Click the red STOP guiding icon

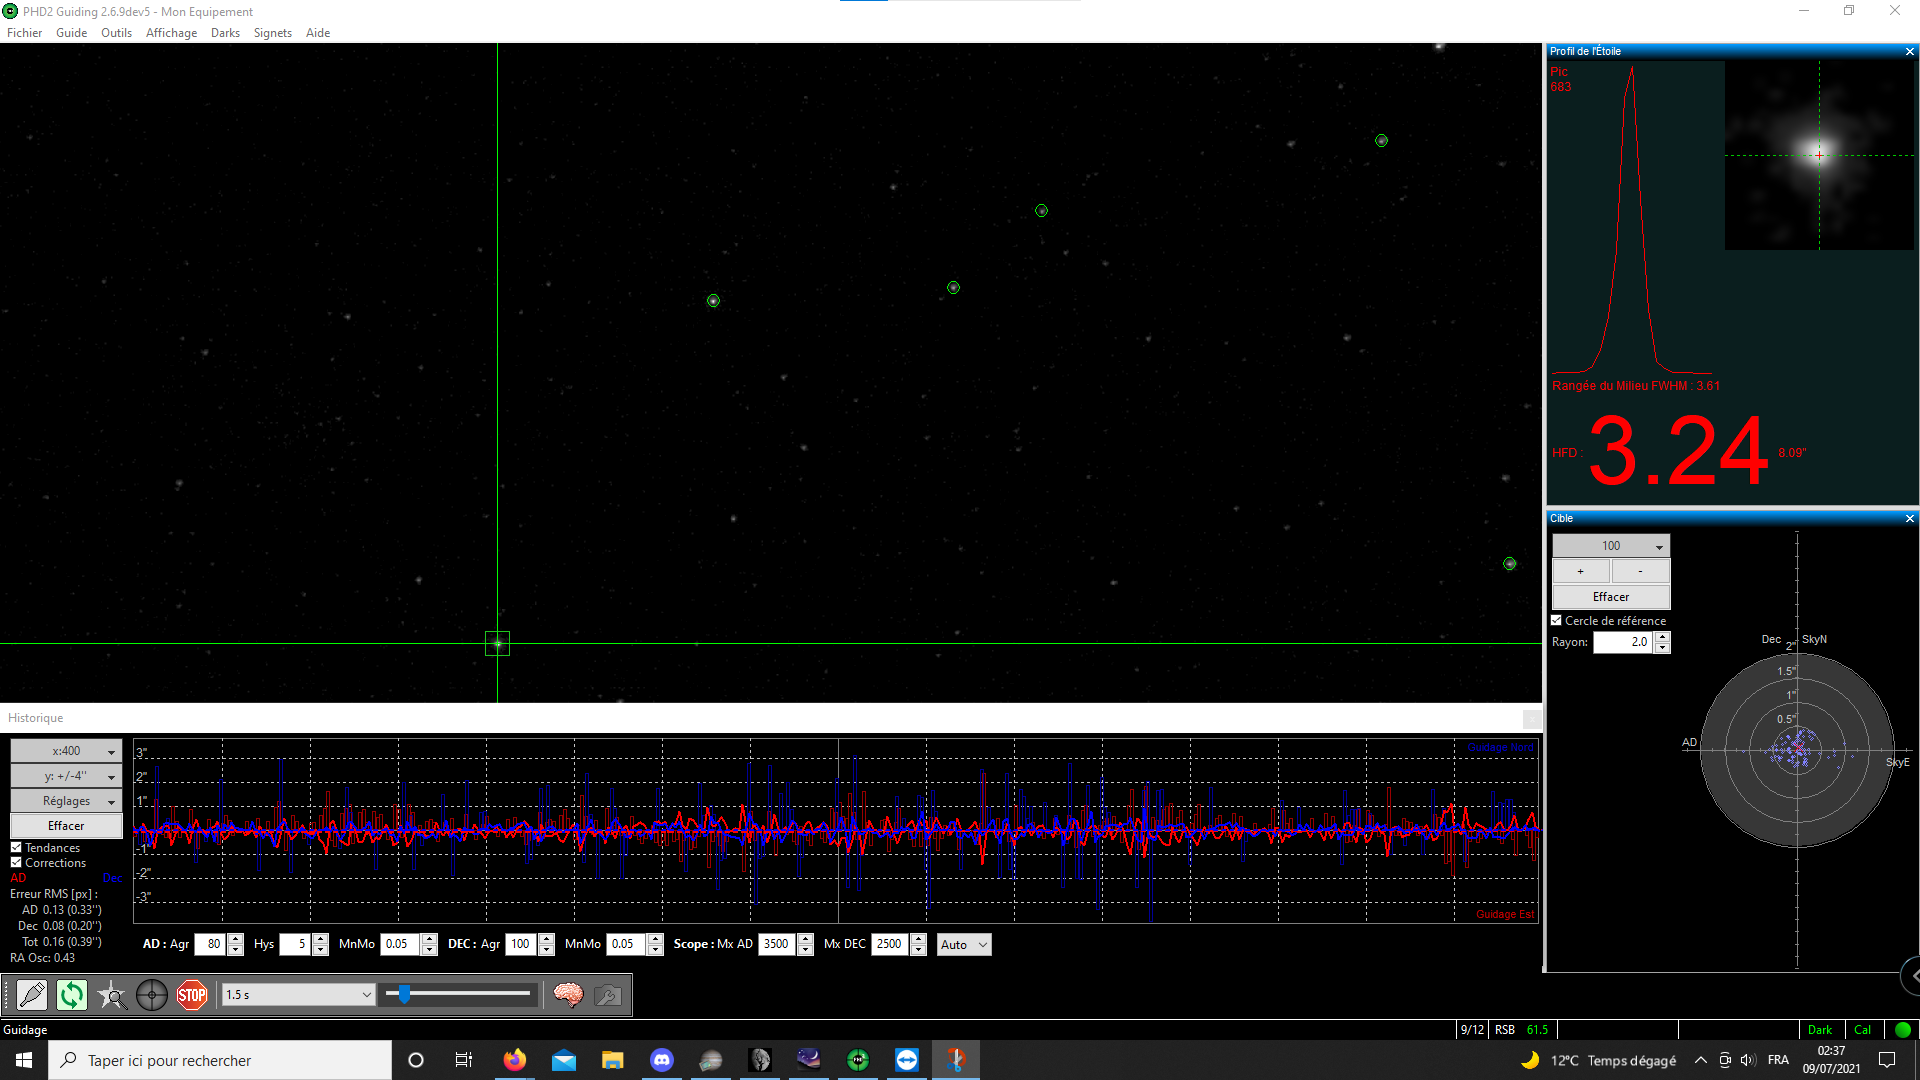[x=192, y=995]
